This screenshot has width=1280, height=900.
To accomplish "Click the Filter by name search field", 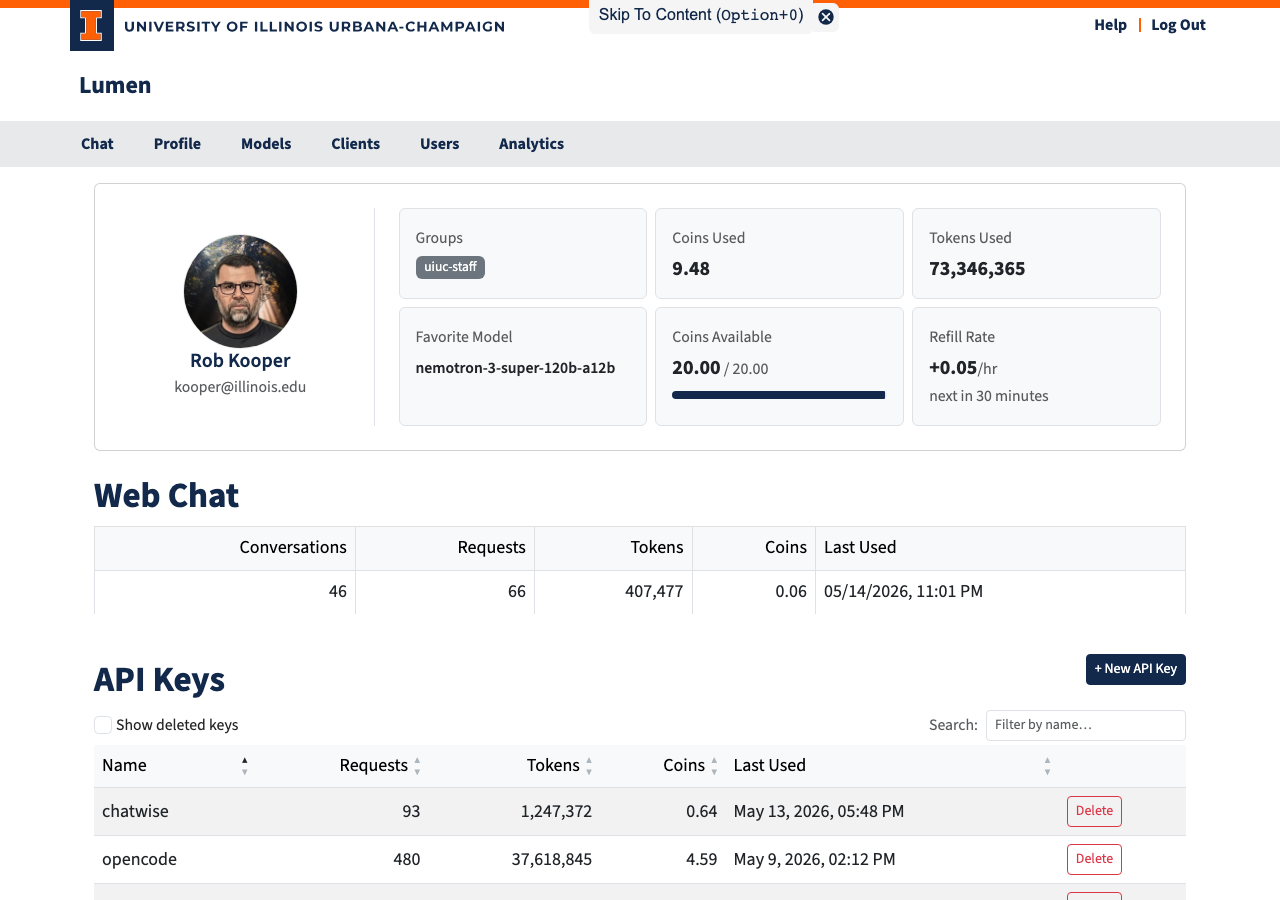I will [x=1085, y=725].
